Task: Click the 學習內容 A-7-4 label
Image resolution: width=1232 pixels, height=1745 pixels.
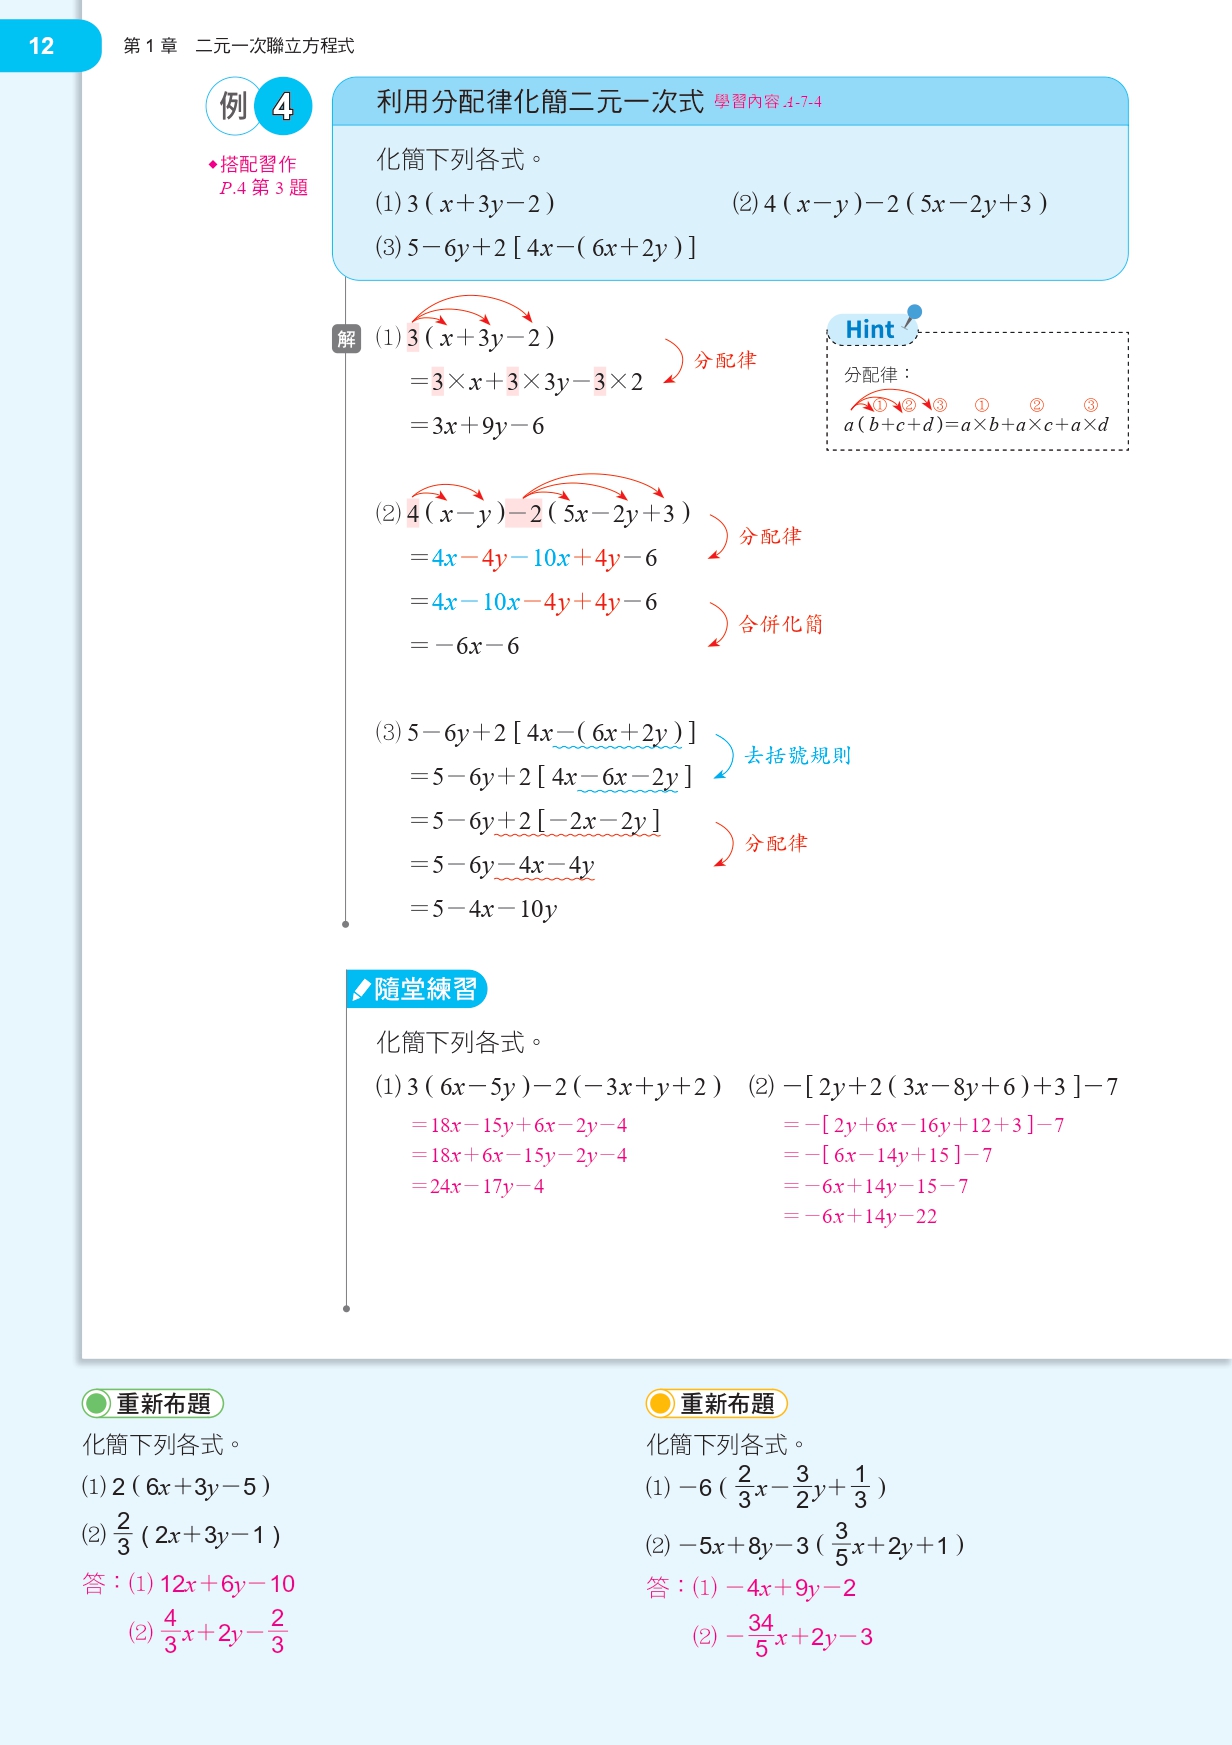Action: (x=767, y=102)
